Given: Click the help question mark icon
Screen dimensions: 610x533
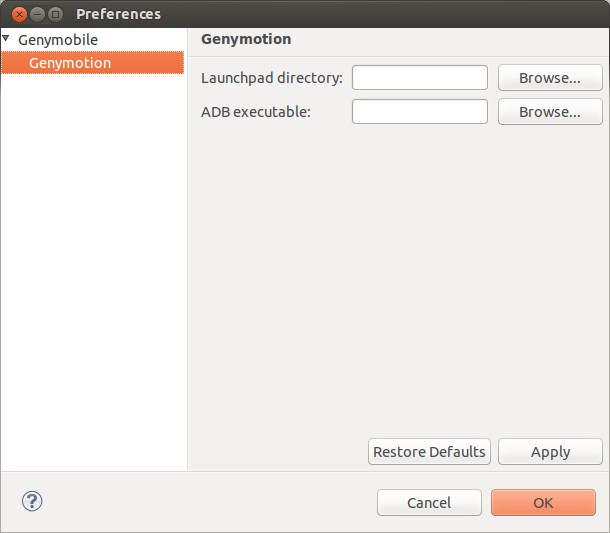Looking at the screenshot, I should (x=32, y=501).
